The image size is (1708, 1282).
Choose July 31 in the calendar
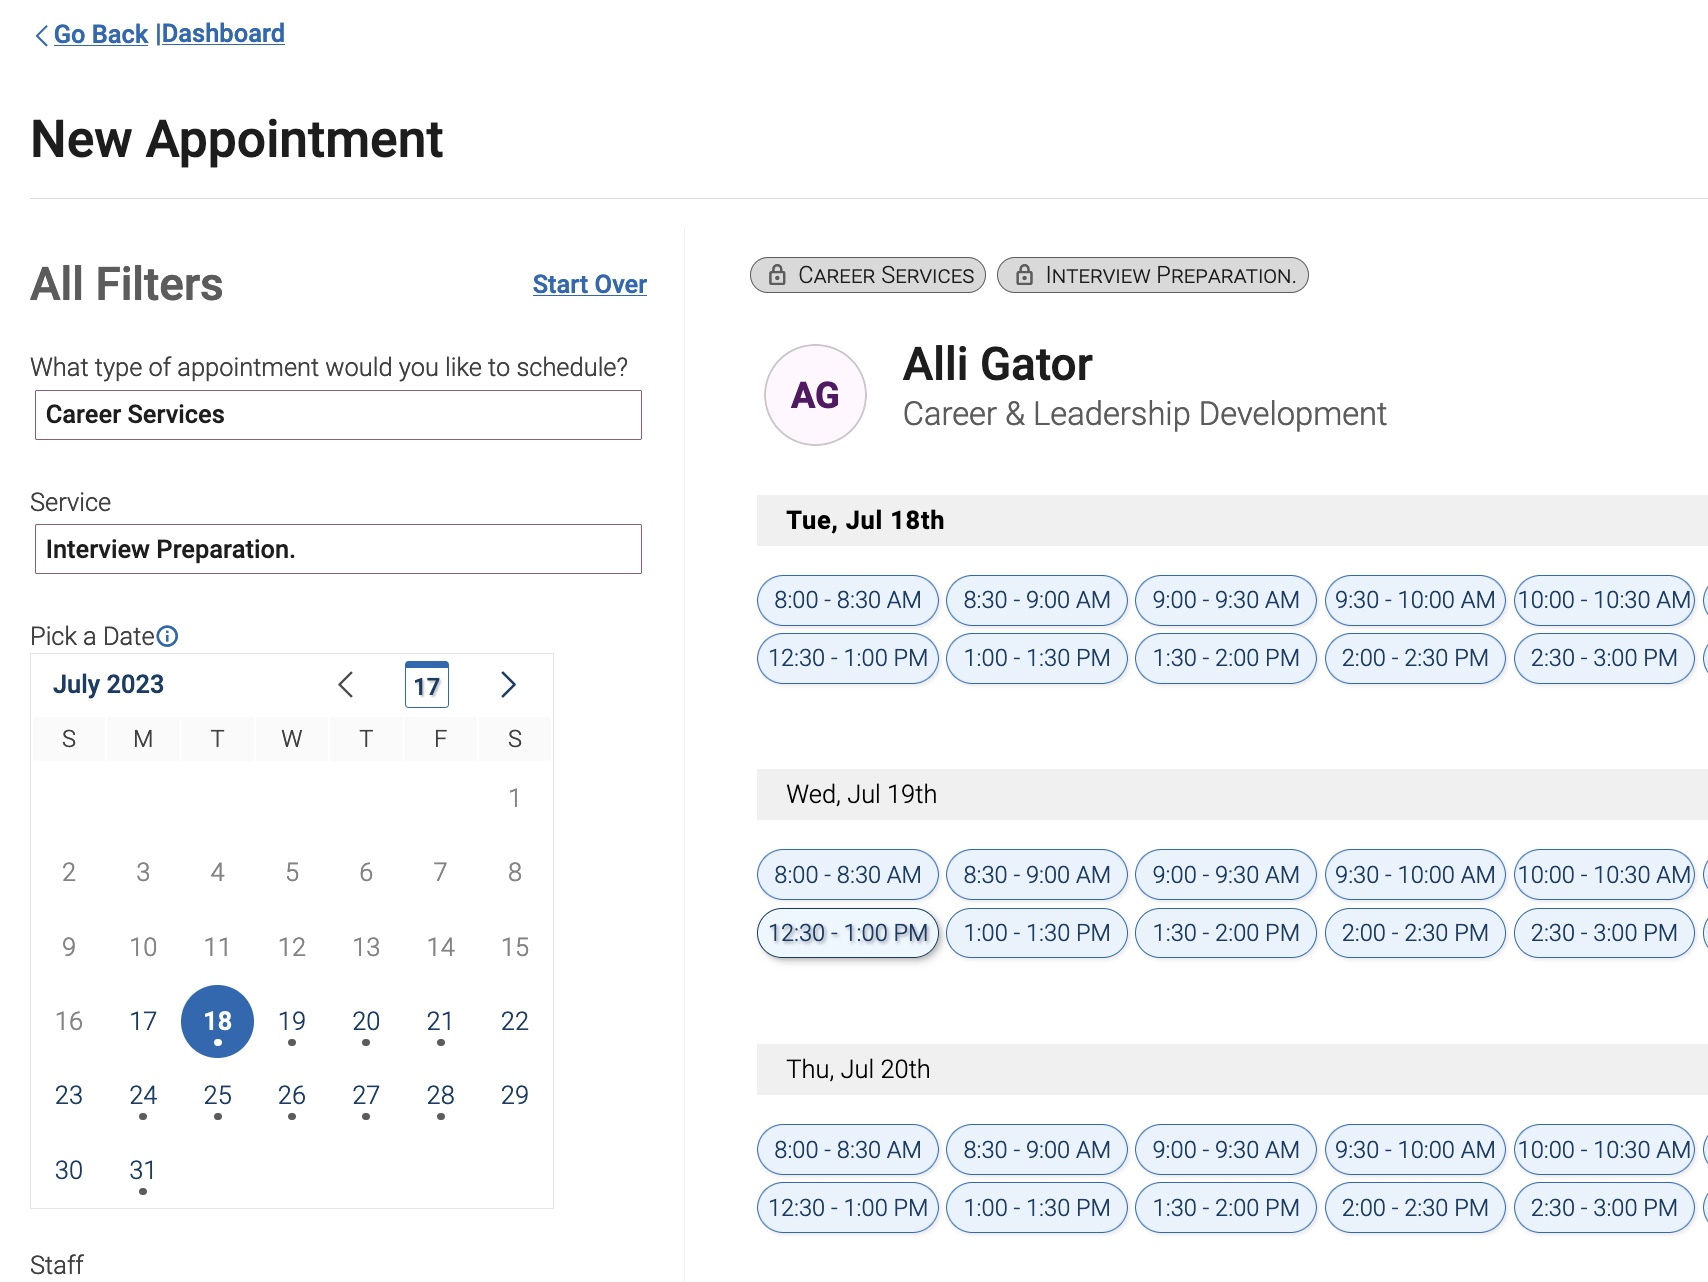[x=143, y=1170]
